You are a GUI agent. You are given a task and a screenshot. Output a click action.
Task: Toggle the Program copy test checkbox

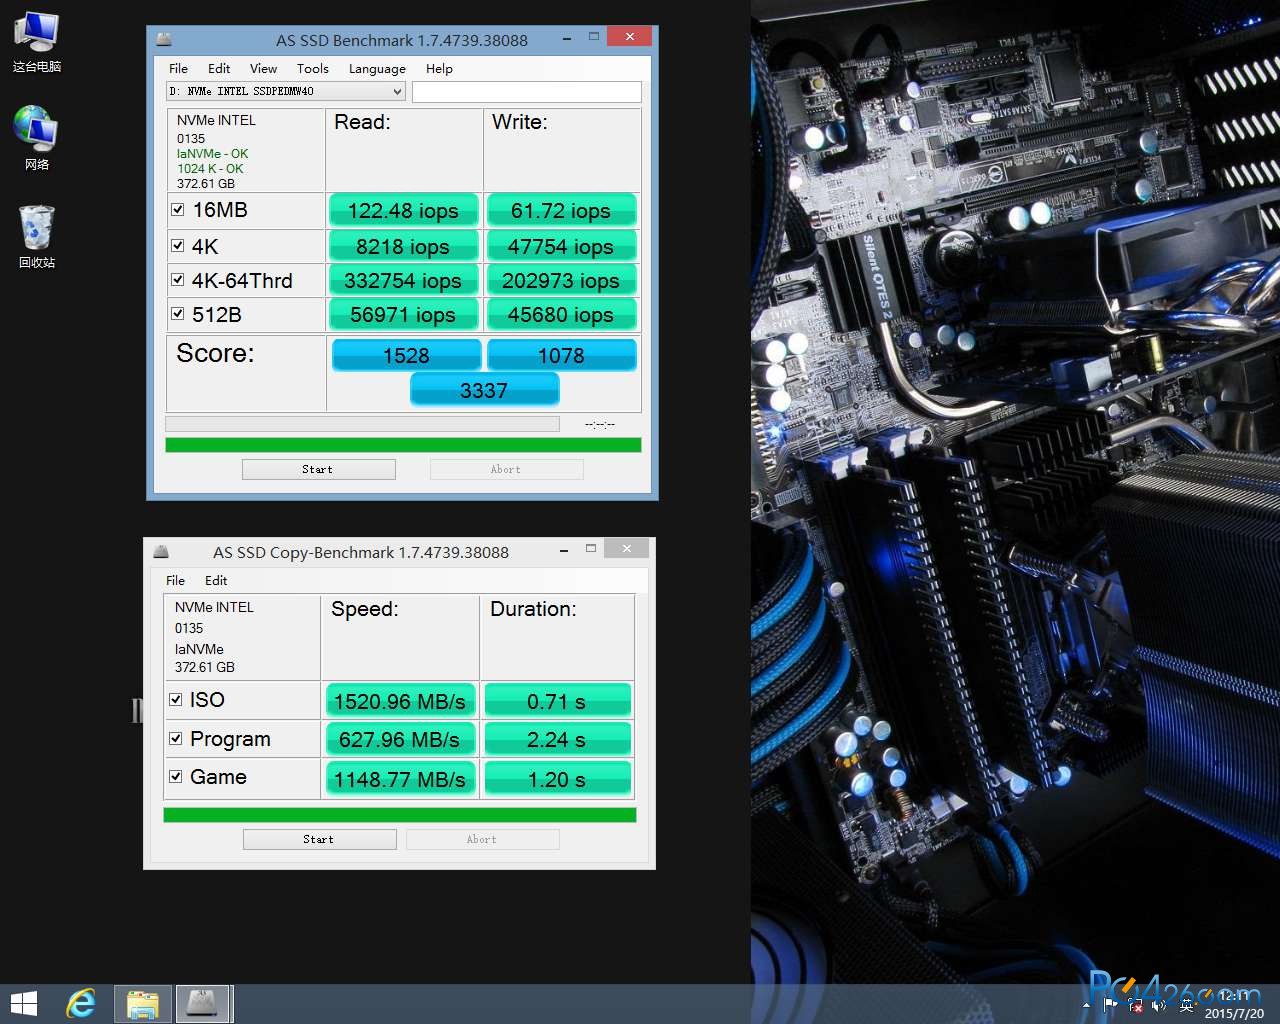point(175,739)
